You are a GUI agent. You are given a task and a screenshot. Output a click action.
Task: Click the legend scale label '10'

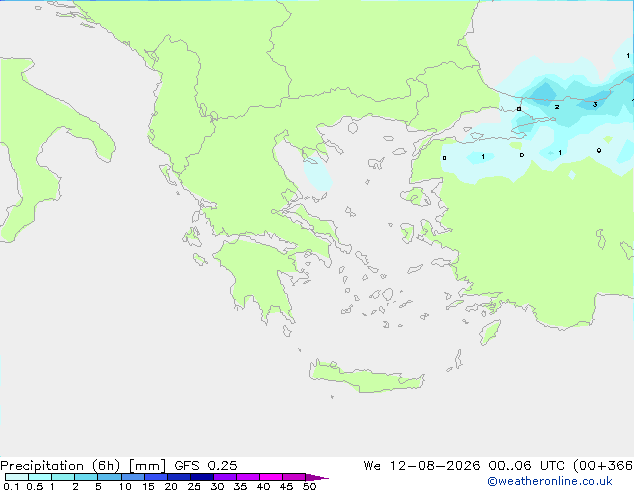click(125, 486)
